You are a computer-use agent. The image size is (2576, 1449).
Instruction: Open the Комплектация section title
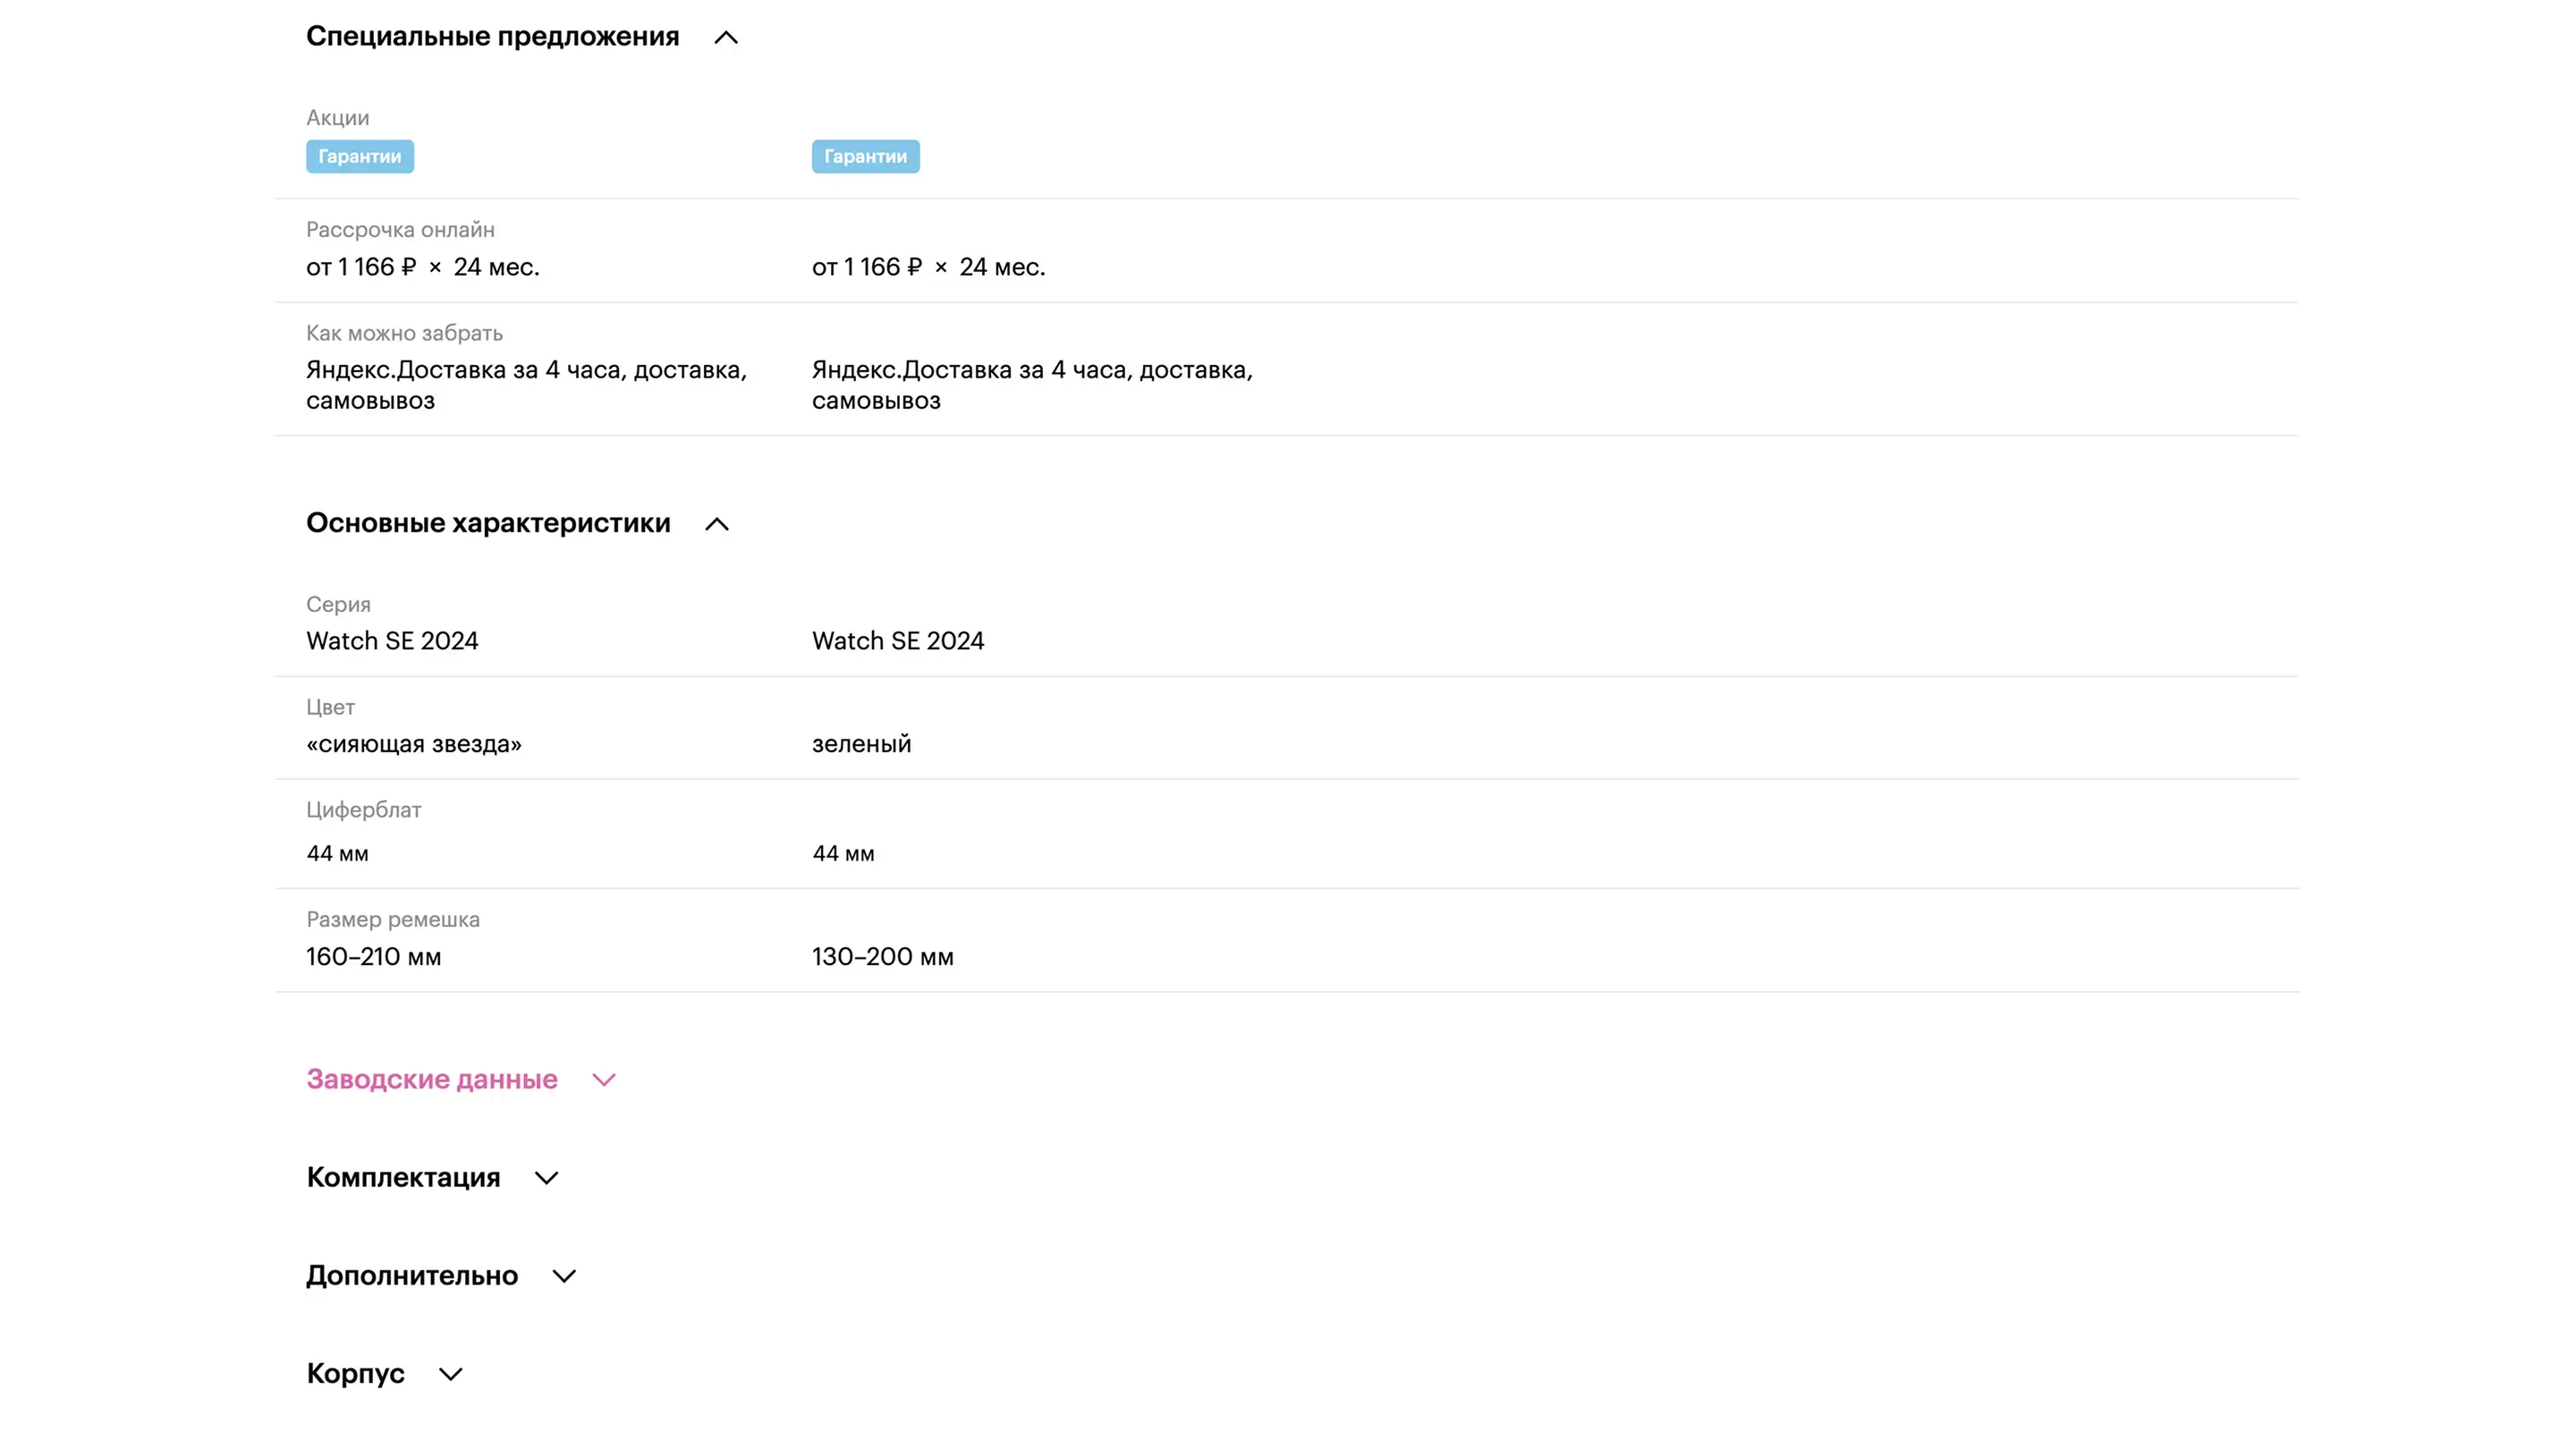[x=403, y=1177]
